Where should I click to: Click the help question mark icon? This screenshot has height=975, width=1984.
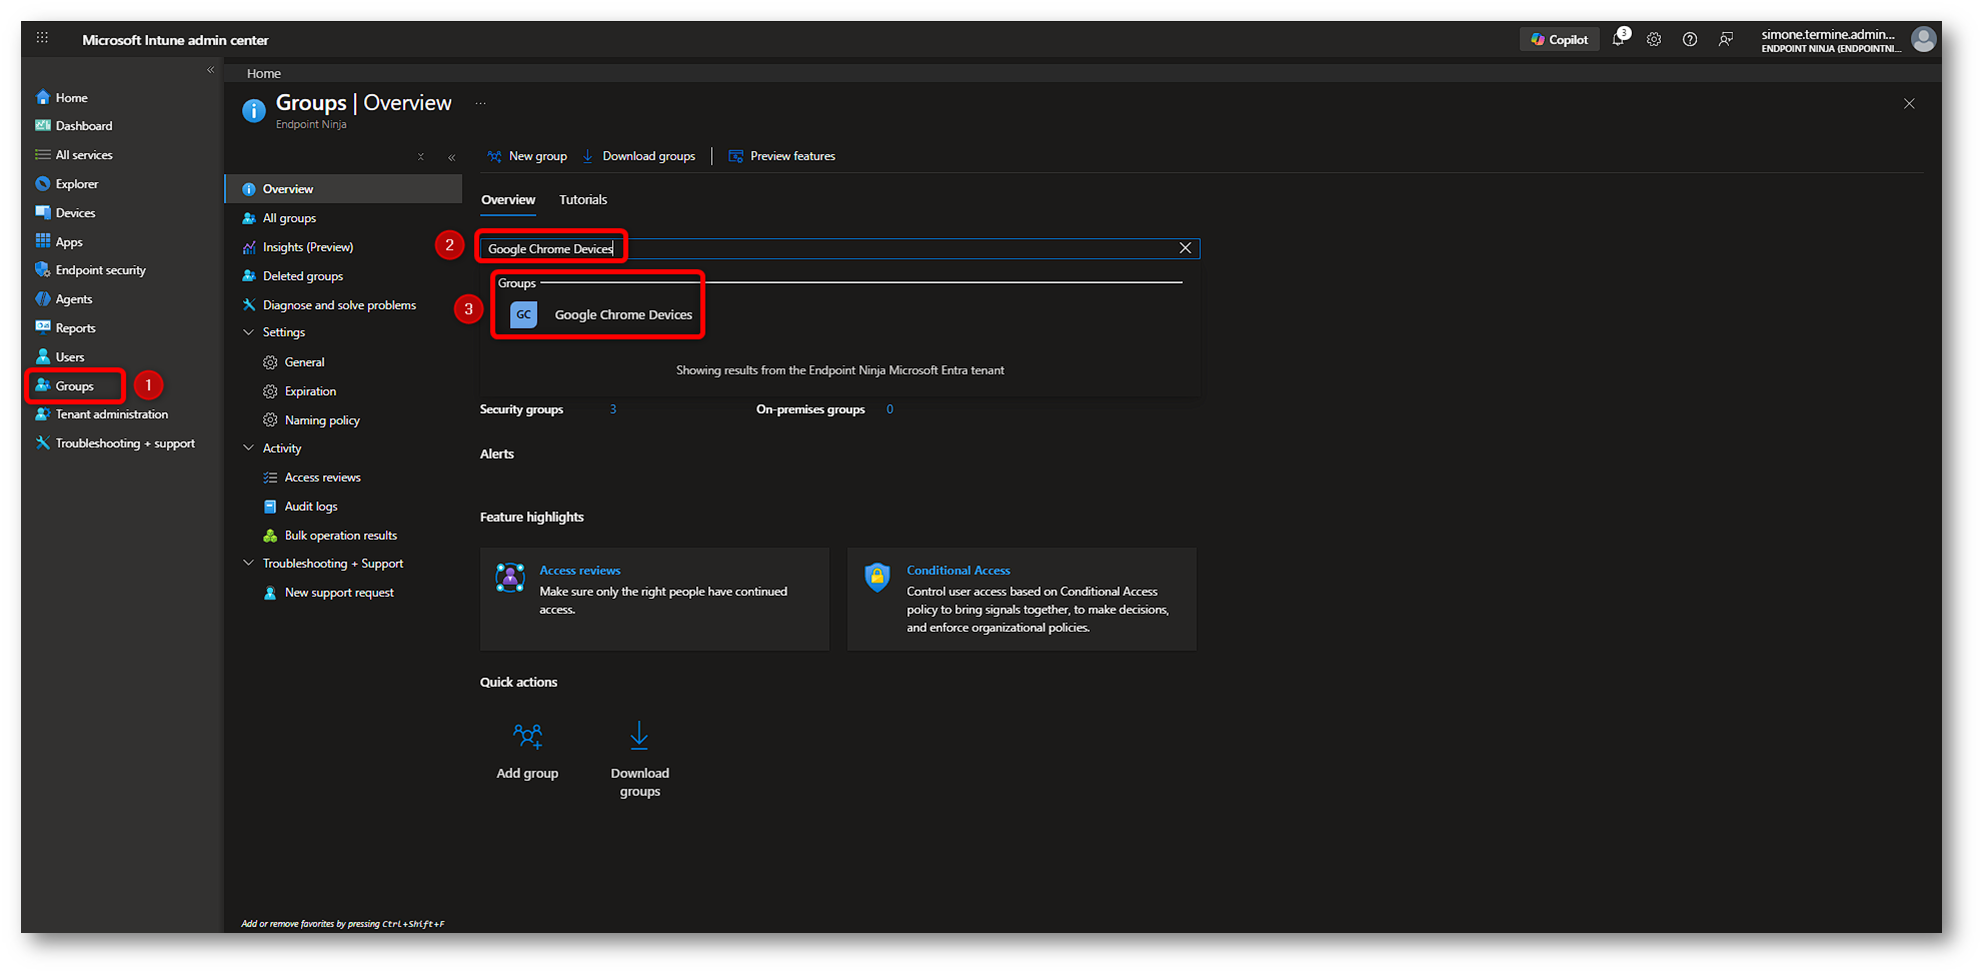point(1690,40)
